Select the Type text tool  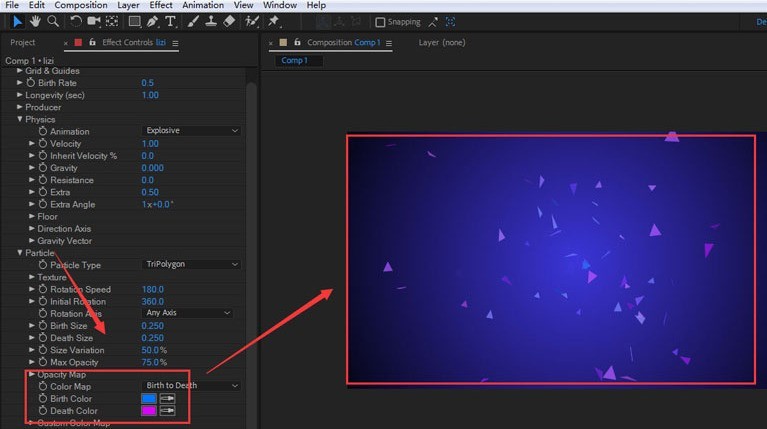170,21
